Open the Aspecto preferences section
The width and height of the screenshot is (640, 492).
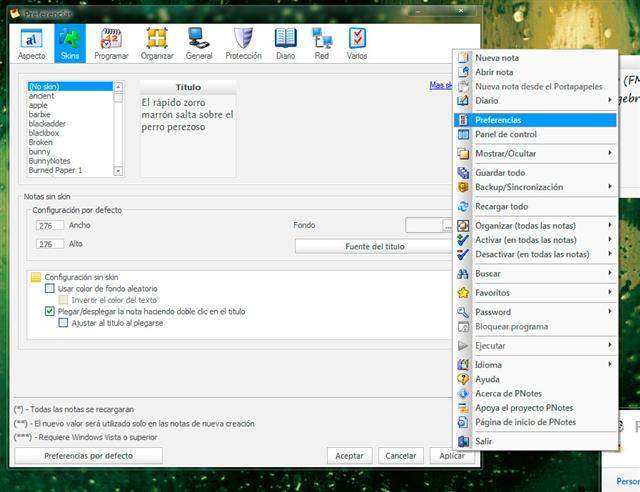pyautogui.click(x=31, y=43)
